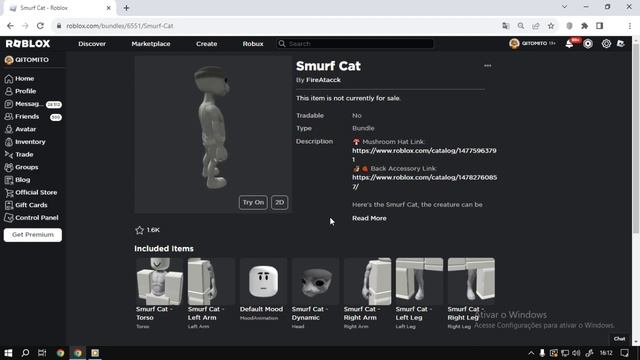The width and height of the screenshot is (640, 360).
Task: Open the settings gear icon
Action: 606,44
